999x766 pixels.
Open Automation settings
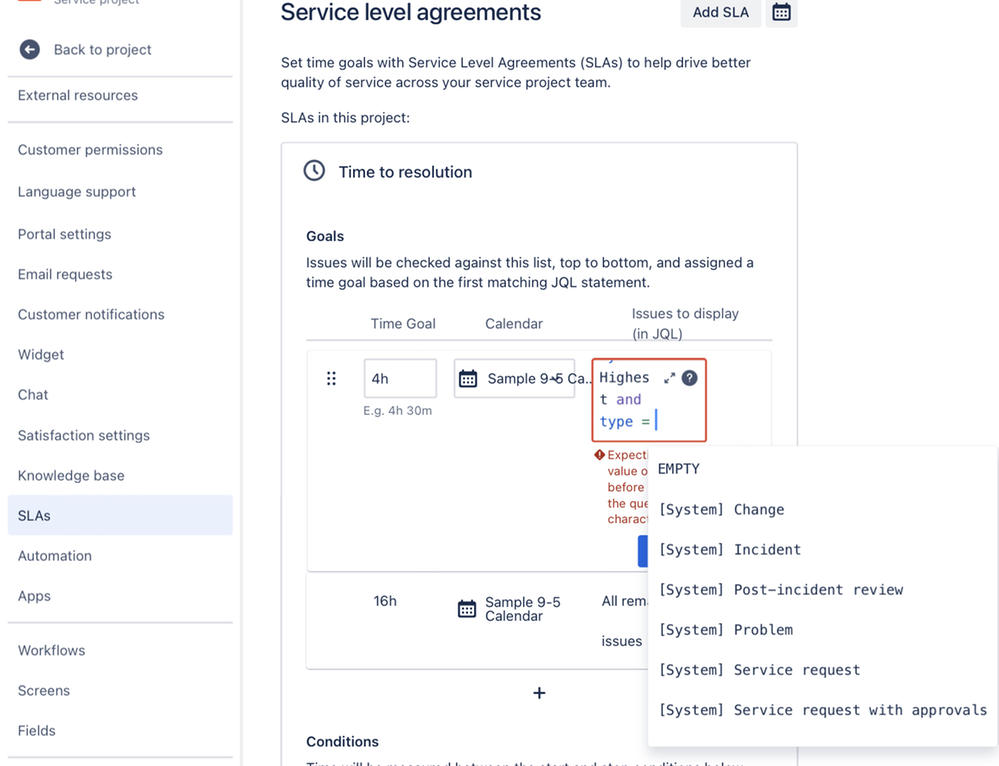[x=55, y=556]
